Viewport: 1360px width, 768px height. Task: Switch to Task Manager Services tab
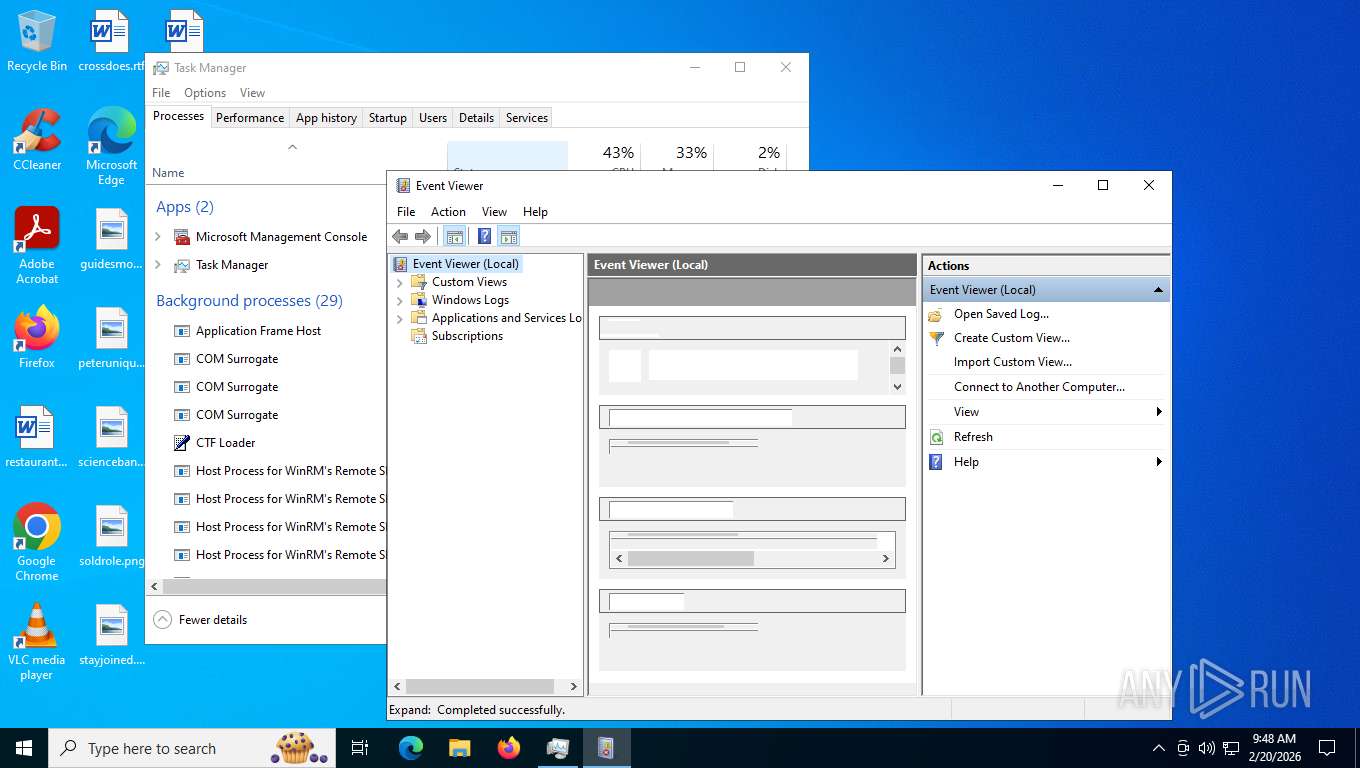pos(527,118)
